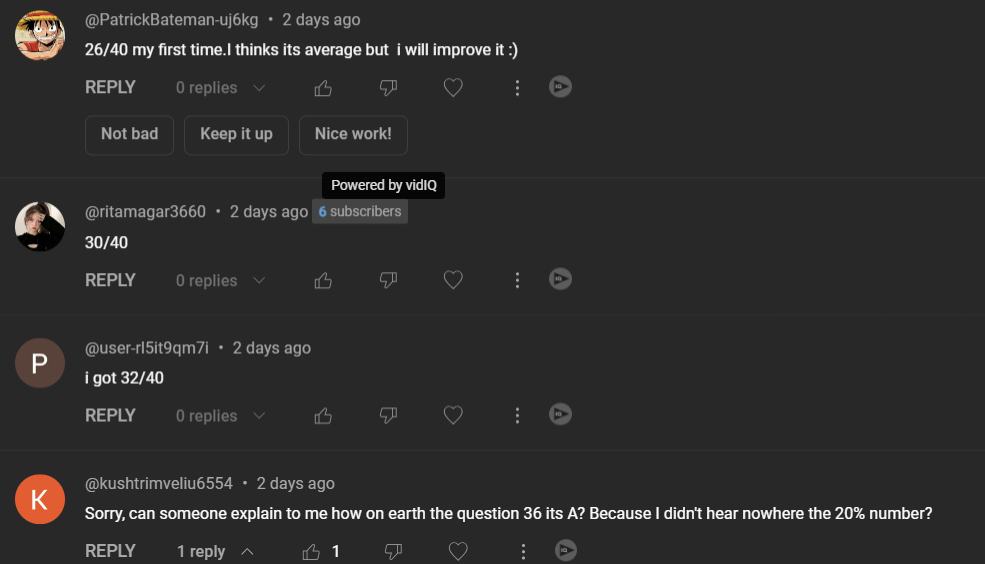The height and width of the screenshot is (564, 985).
Task: Heart the comment by PatrickBateman
Action: coord(453,88)
